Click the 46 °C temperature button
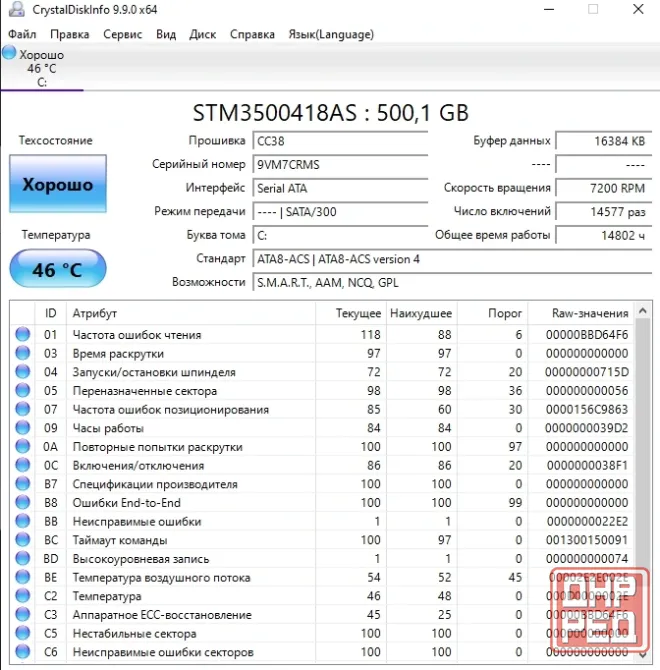 (58, 269)
